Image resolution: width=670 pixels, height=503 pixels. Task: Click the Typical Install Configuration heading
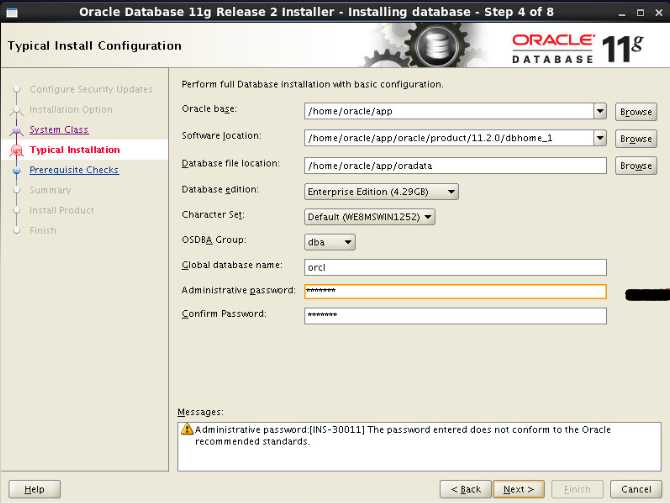(94, 46)
